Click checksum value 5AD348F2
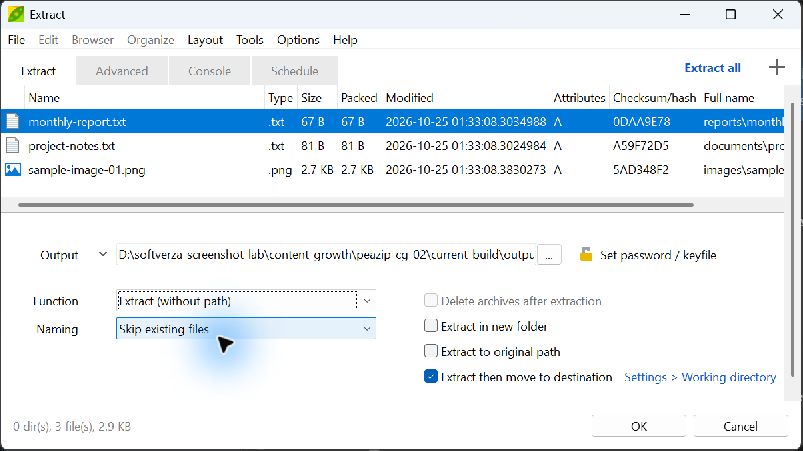803x451 pixels. pyautogui.click(x=641, y=169)
